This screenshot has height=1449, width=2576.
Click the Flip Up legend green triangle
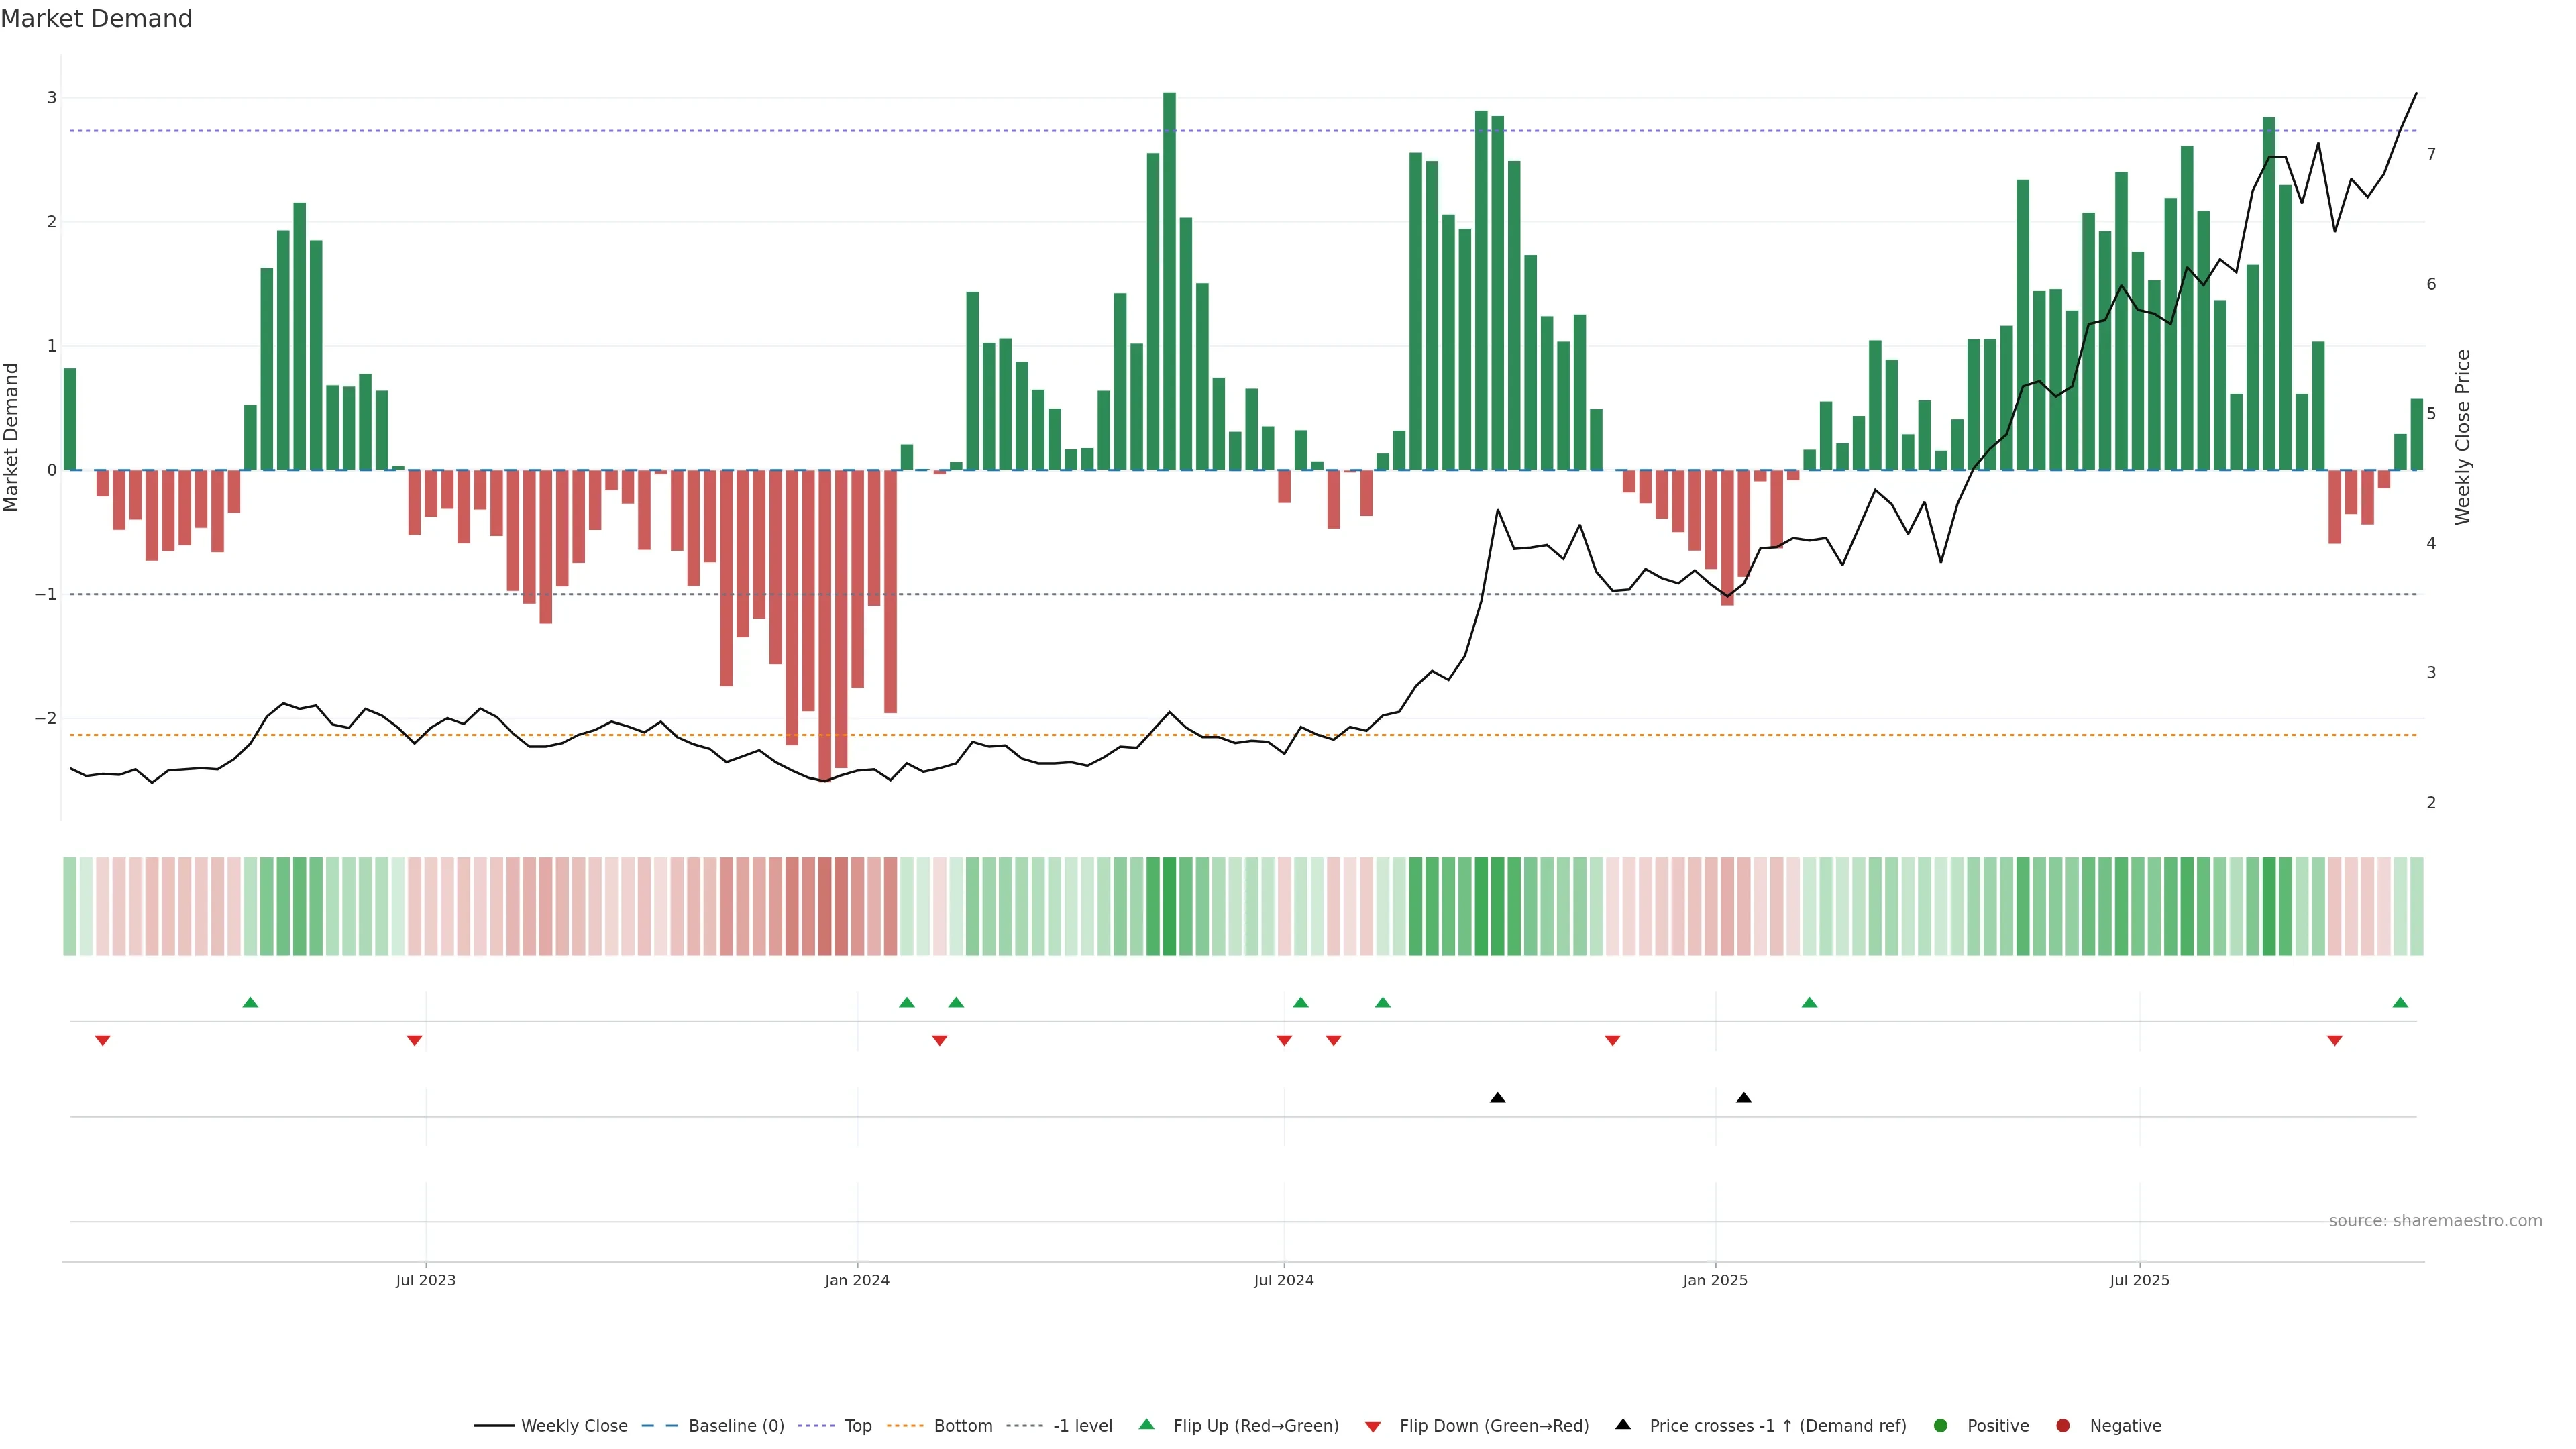pos(1146,1424)
